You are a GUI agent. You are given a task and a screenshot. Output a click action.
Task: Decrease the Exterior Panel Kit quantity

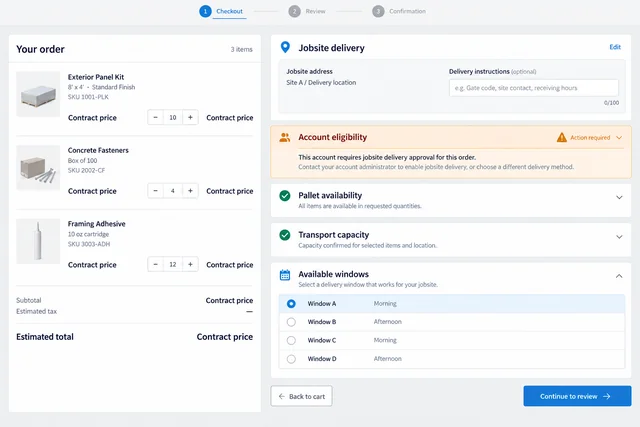[155, 118]
